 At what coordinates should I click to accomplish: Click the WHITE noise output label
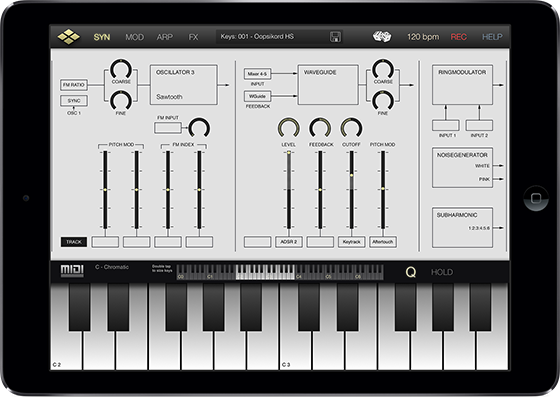[482, 166]
